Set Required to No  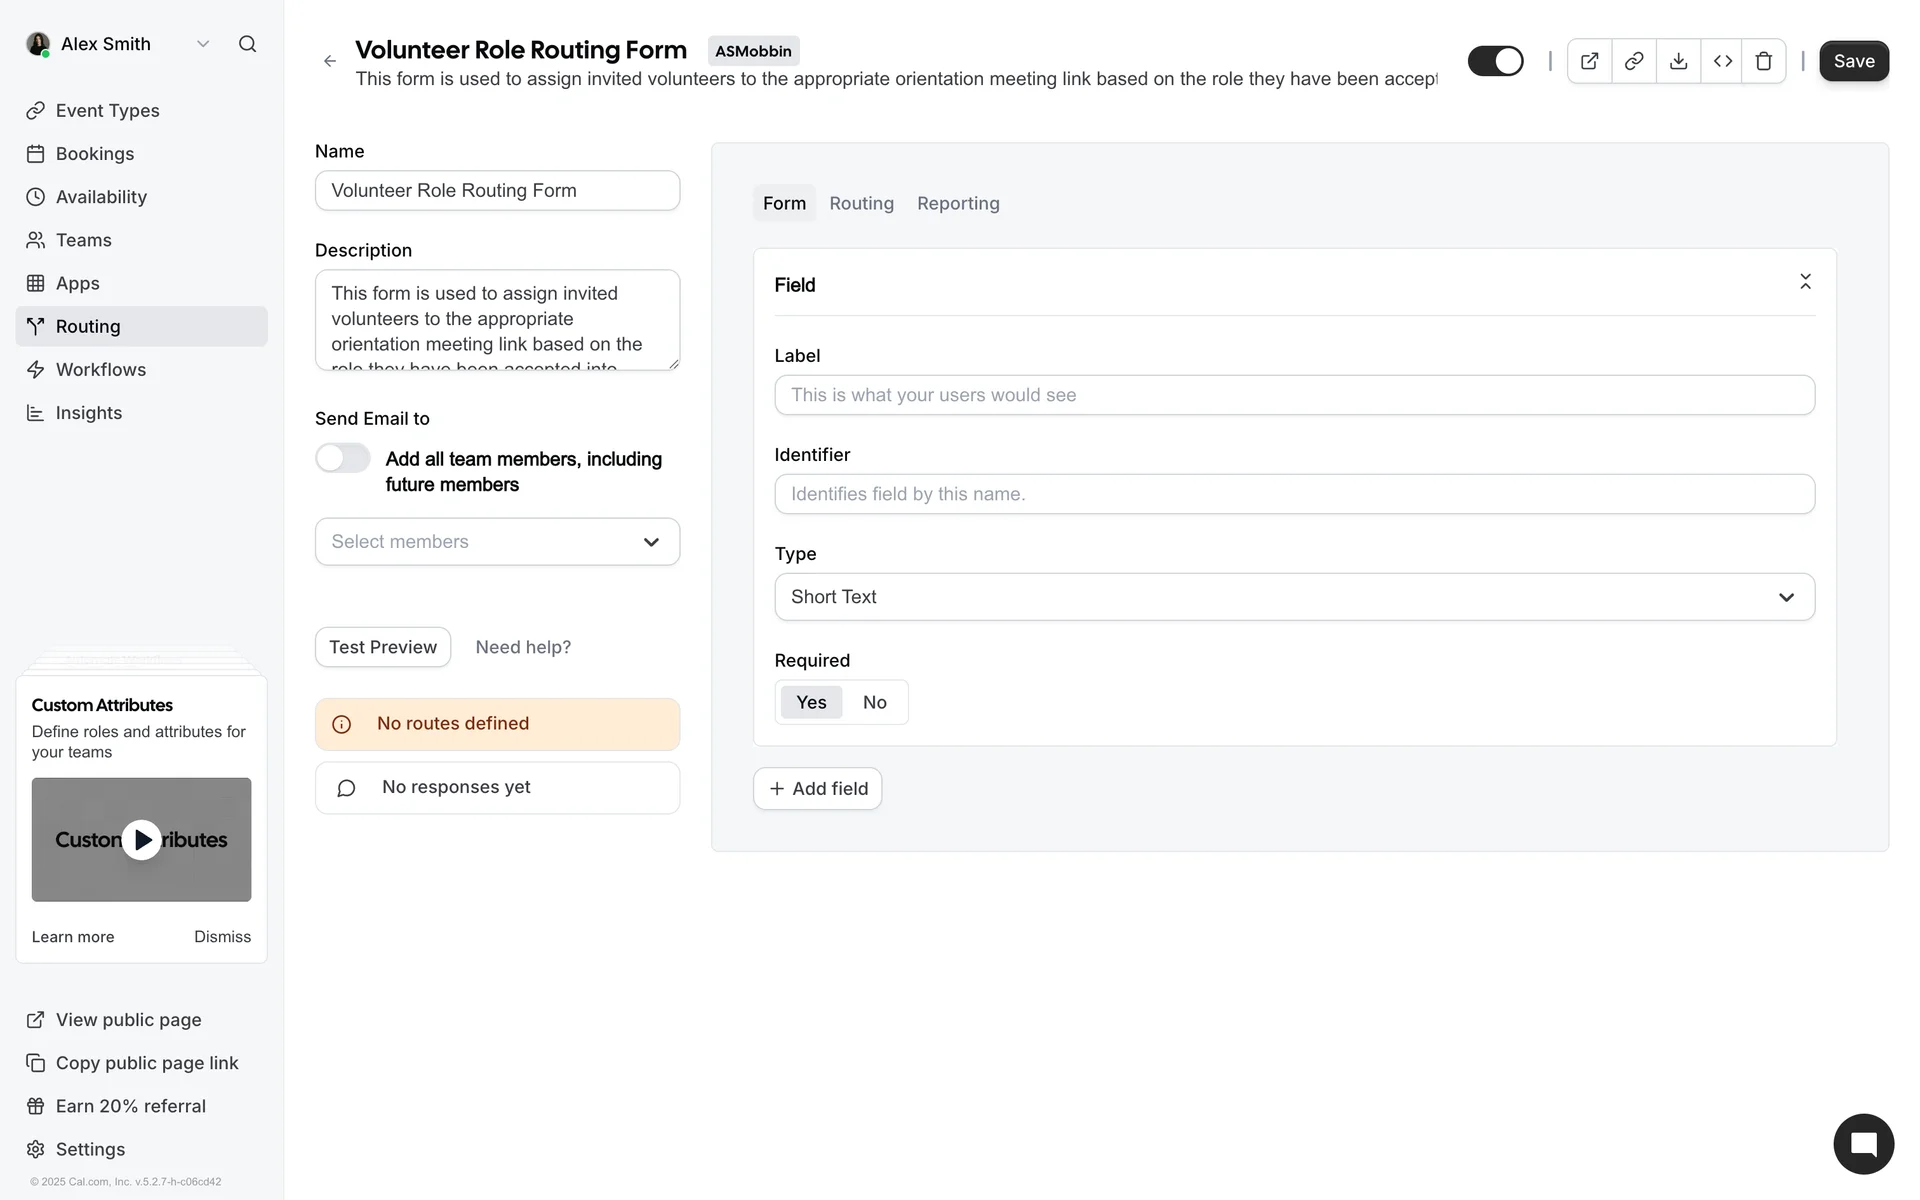click(874, 702)
